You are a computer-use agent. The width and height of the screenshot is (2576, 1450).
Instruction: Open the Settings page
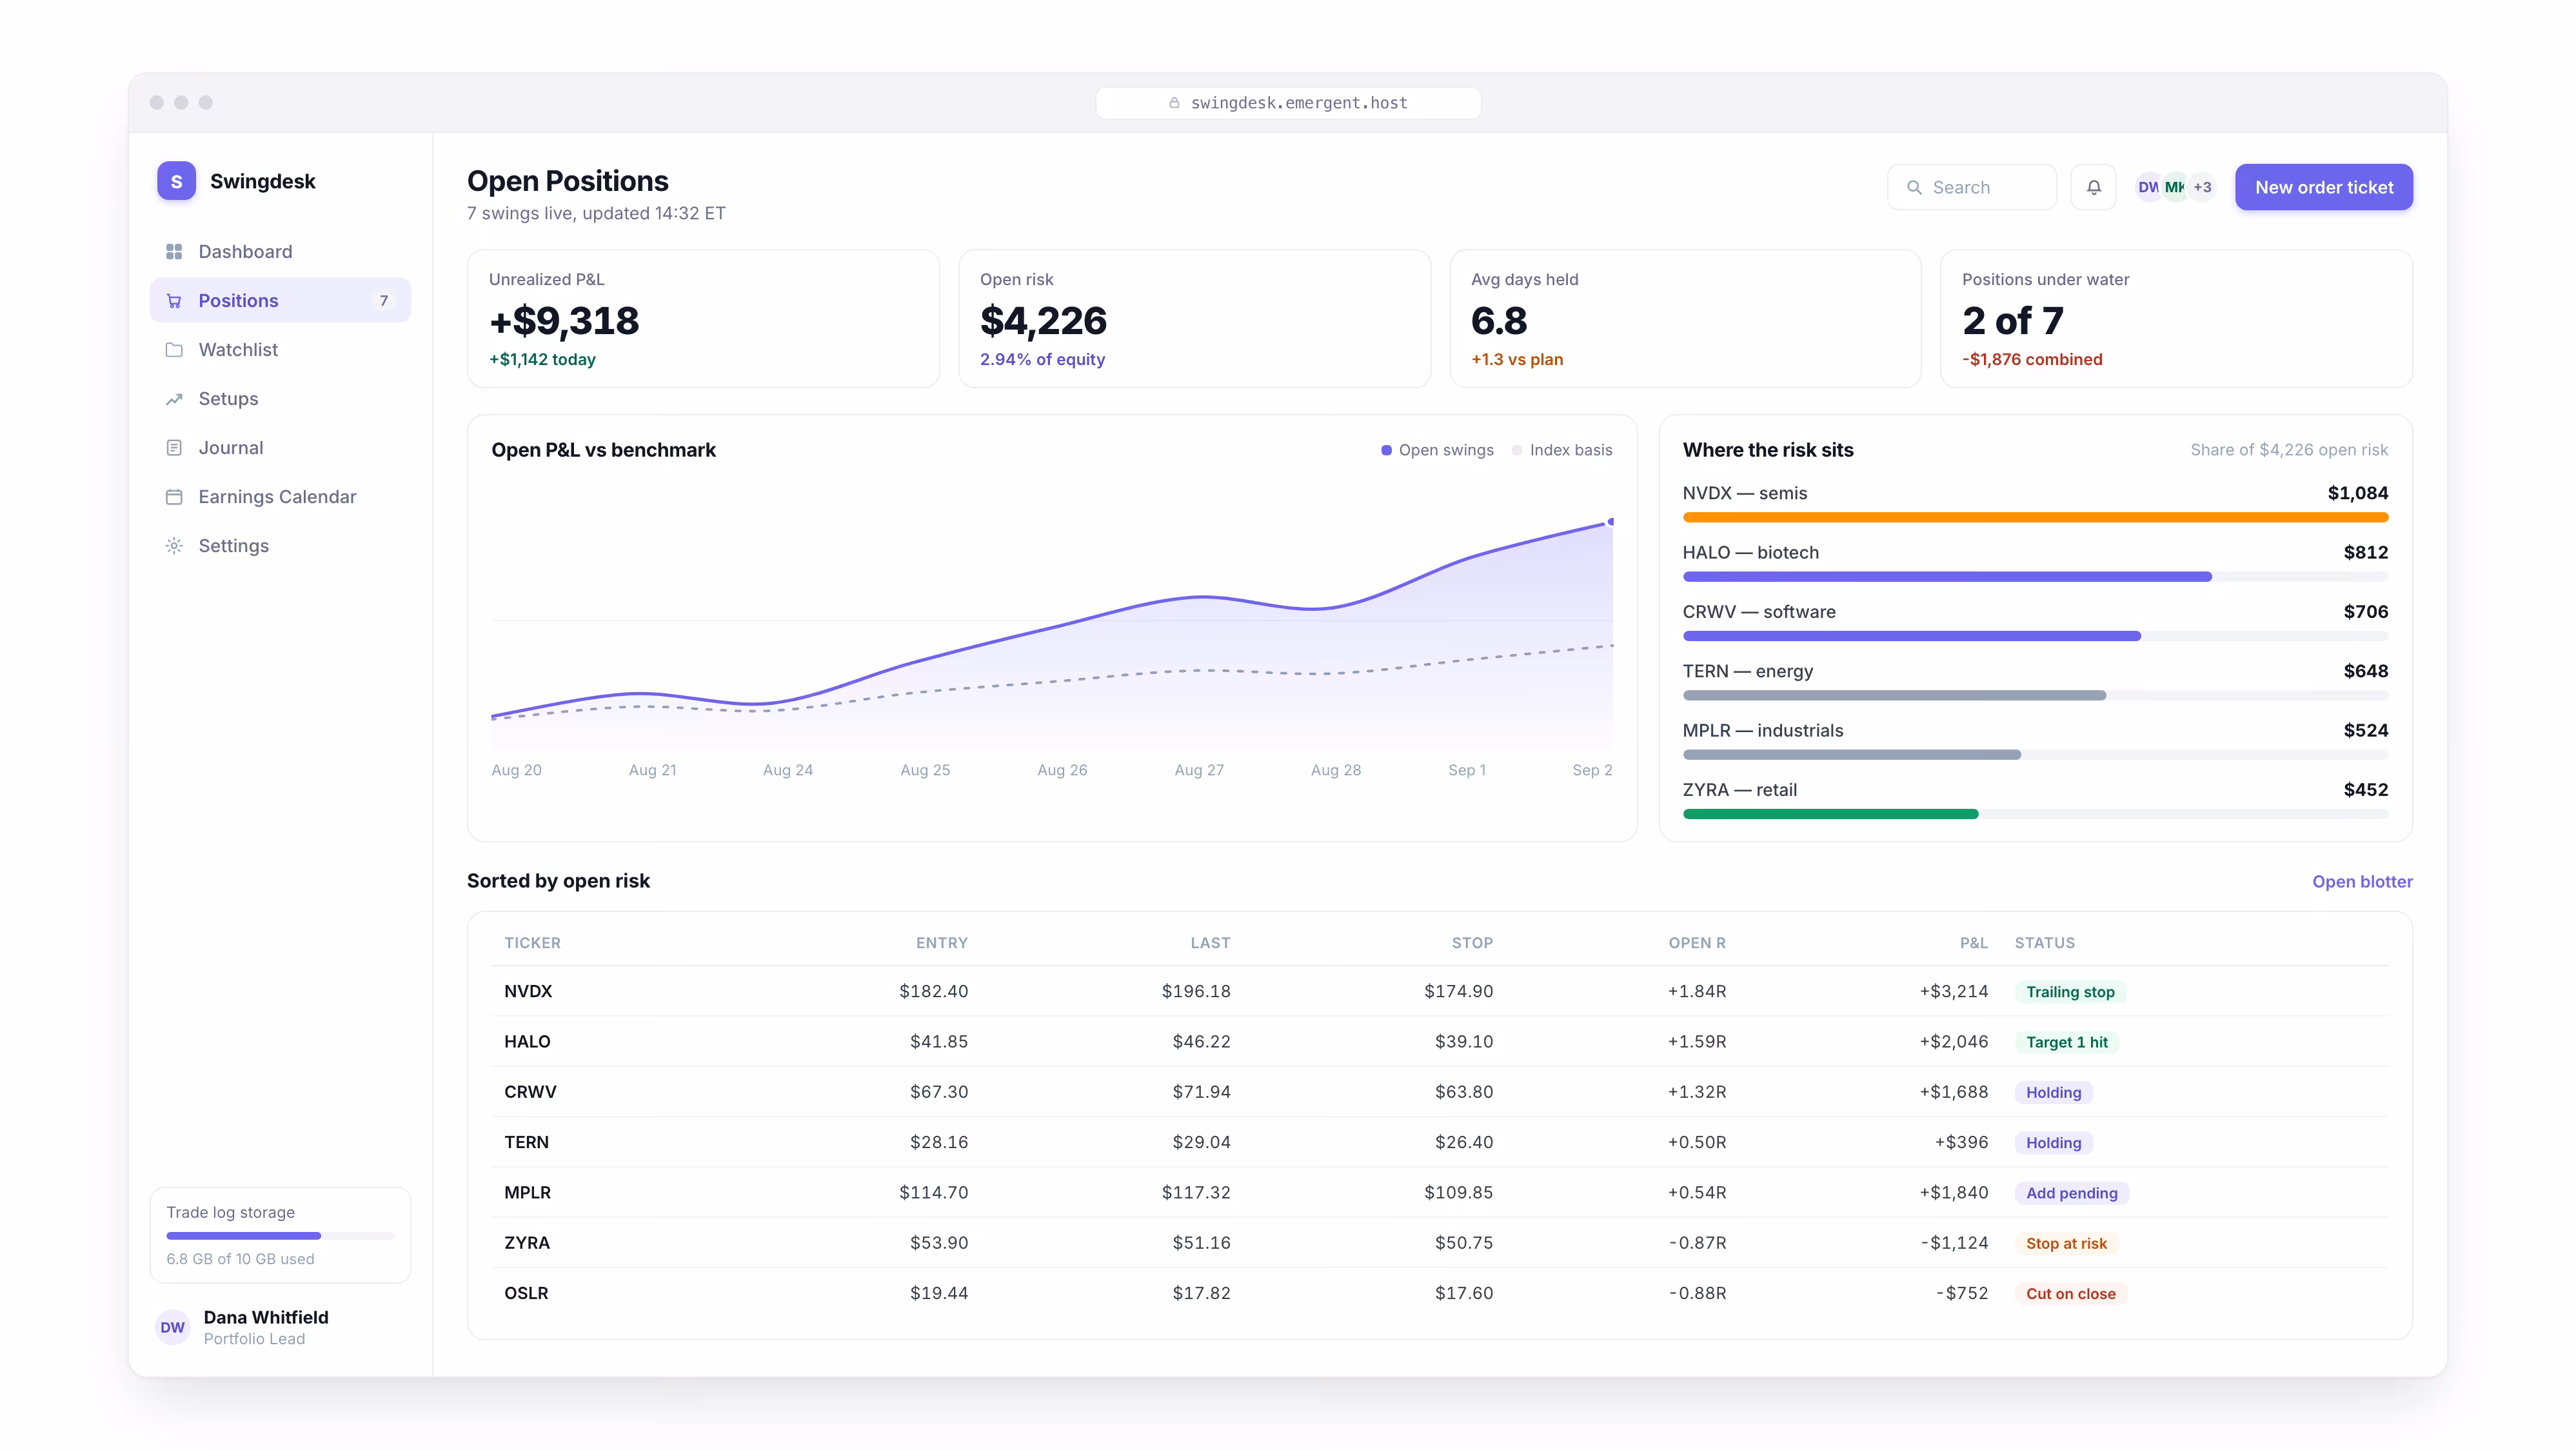280,546
